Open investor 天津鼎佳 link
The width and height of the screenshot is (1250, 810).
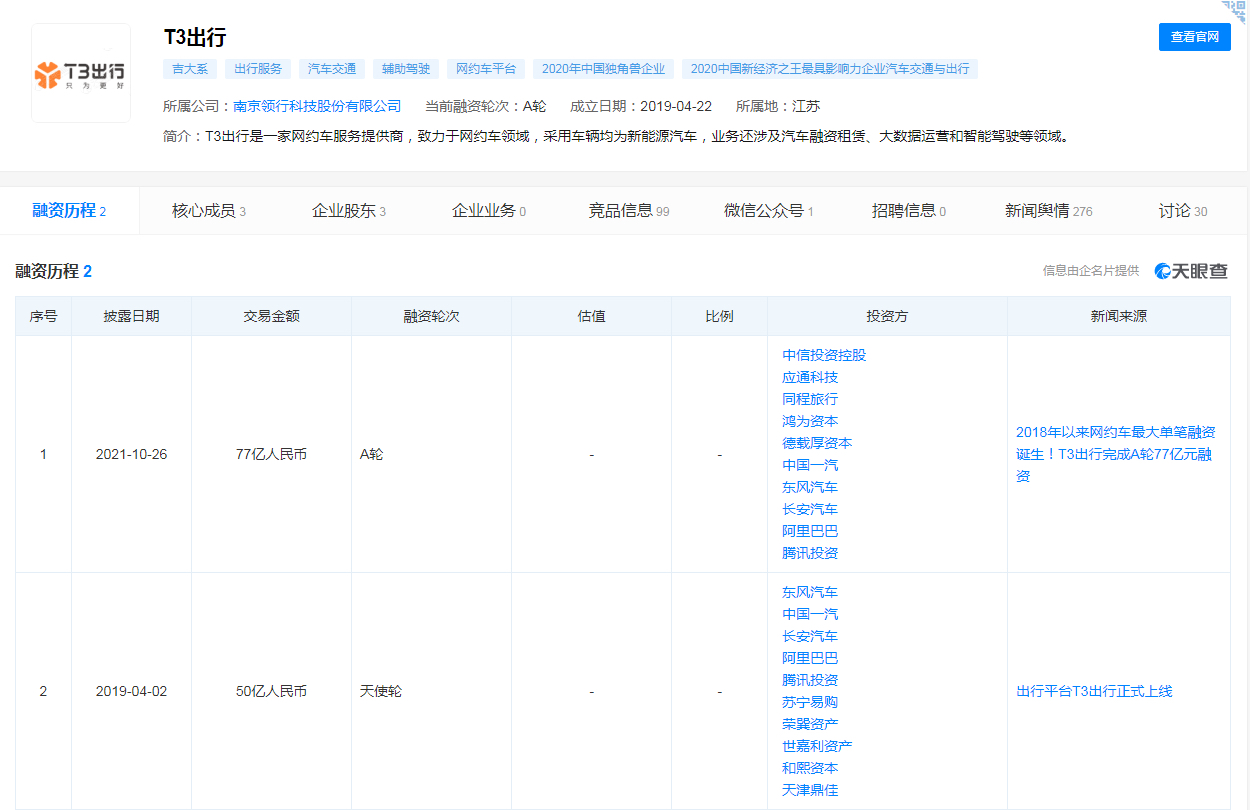point(810,790)
